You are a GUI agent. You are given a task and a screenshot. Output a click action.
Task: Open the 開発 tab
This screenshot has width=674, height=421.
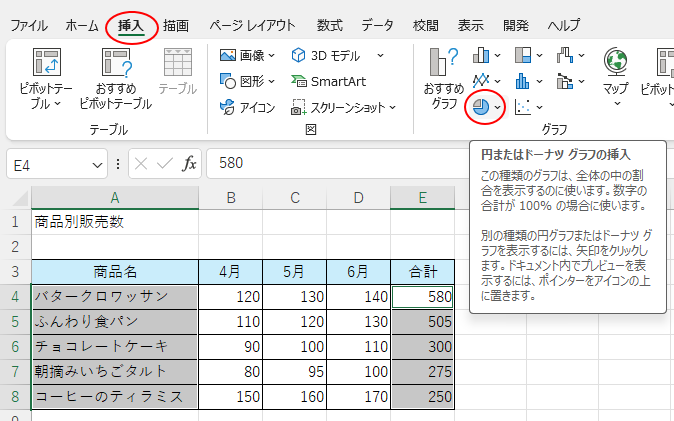pyautogui.click(x=516, y=26)
